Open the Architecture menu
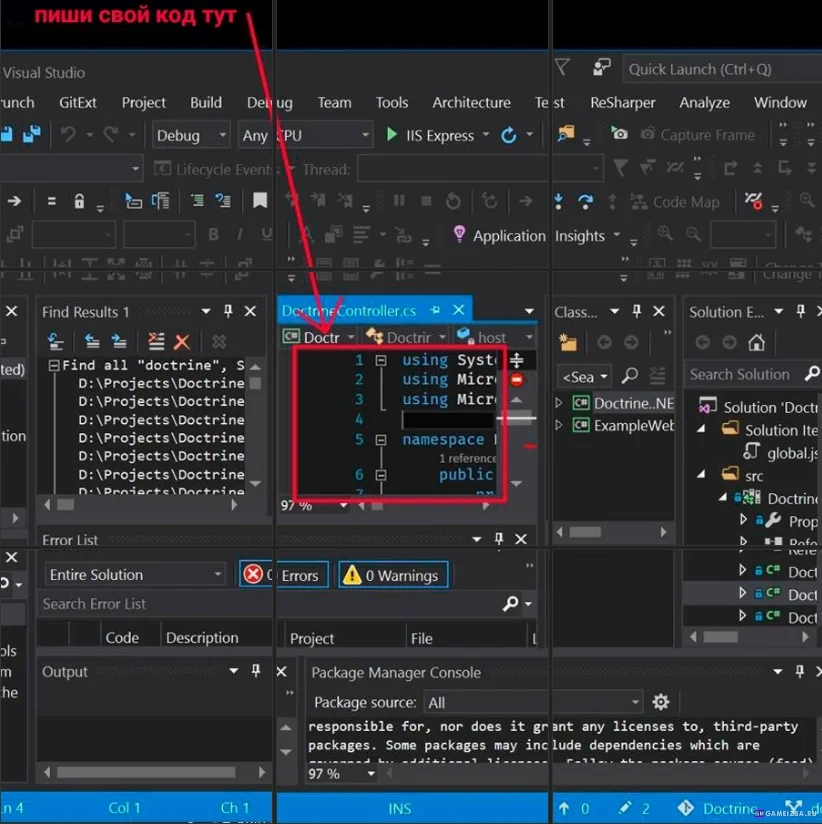The height and width of the screenshot is (824, 822). click(x=471, y=102)
